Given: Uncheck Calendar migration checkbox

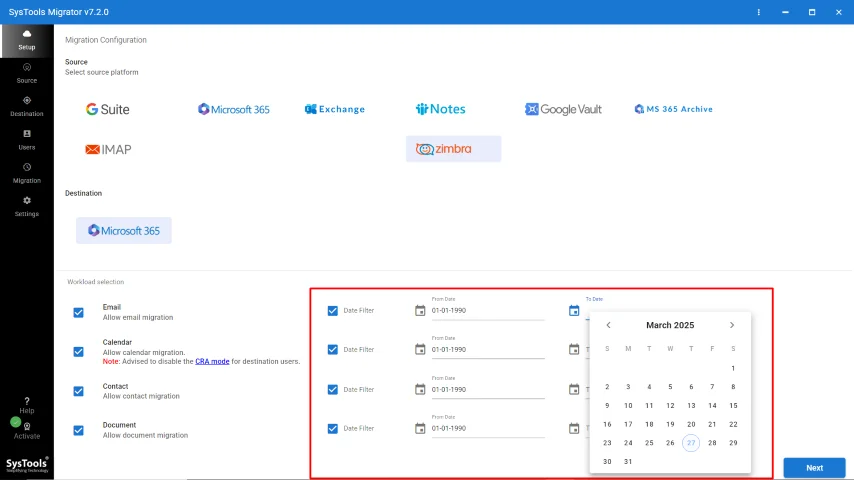Looking at the screenshot, I should 78,351.
